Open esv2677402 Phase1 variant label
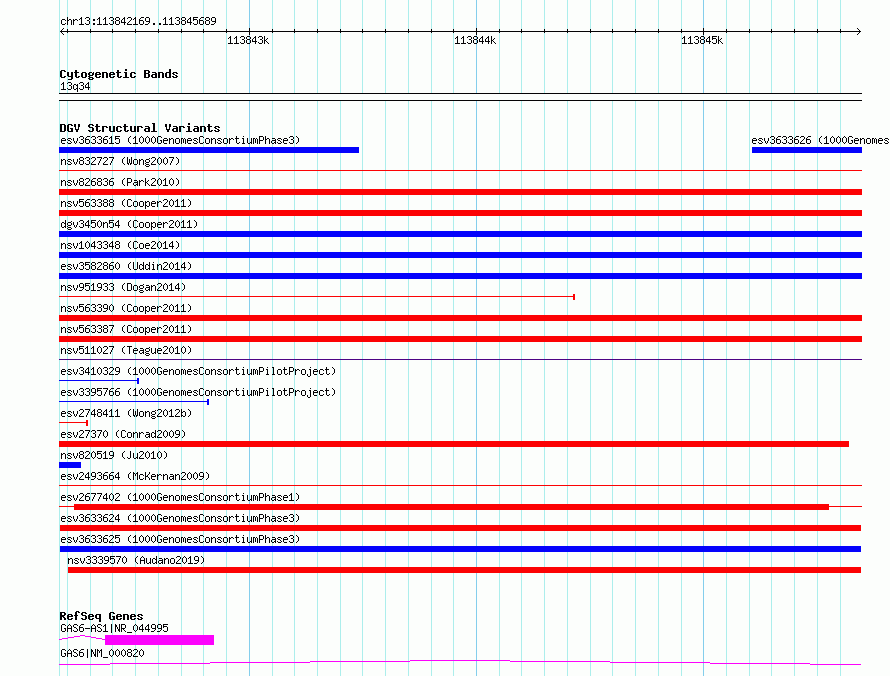 180,497
